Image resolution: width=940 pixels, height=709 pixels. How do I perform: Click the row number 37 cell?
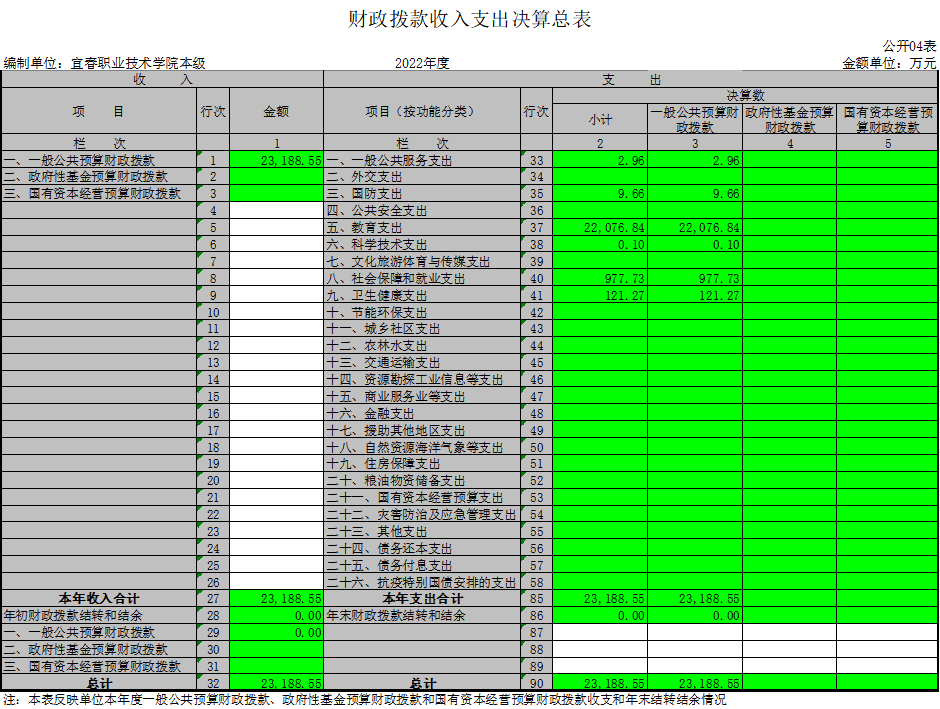(536, 228)
